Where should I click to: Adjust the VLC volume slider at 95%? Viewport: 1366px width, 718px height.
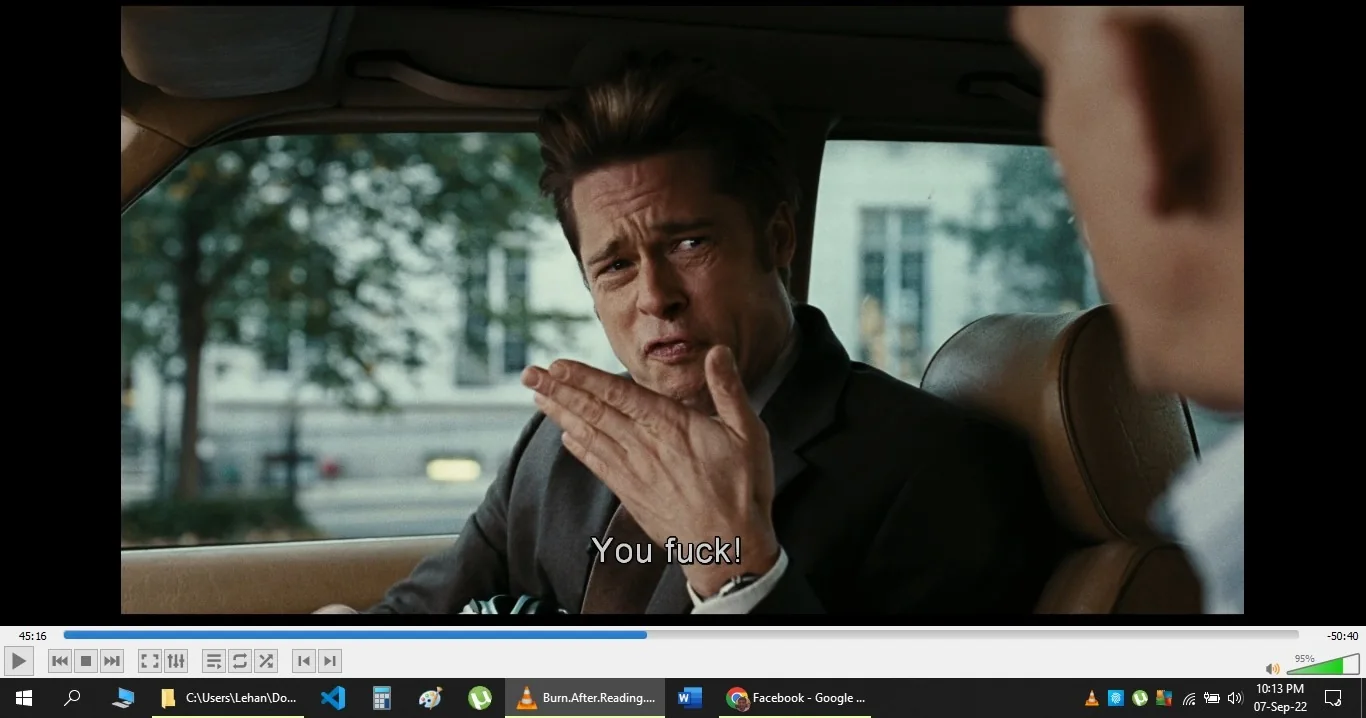pos(1322,665)
